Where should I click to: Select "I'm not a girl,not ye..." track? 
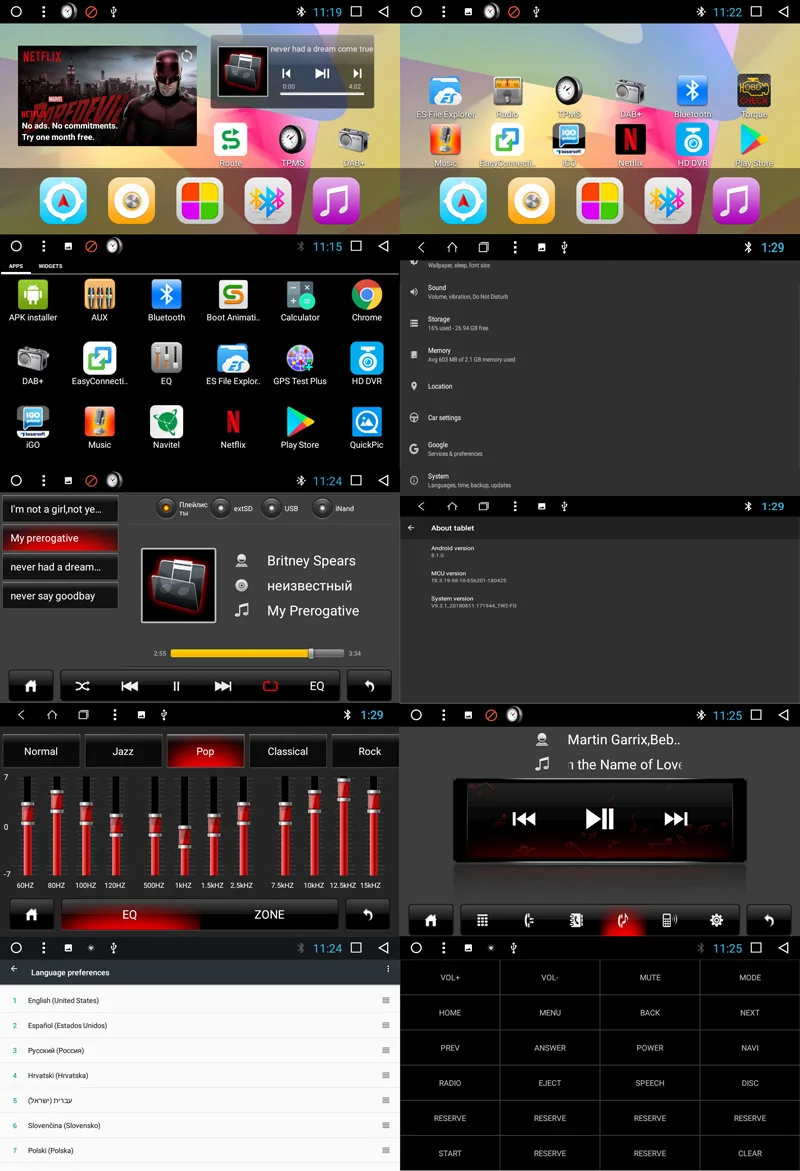tap(60, 509)
